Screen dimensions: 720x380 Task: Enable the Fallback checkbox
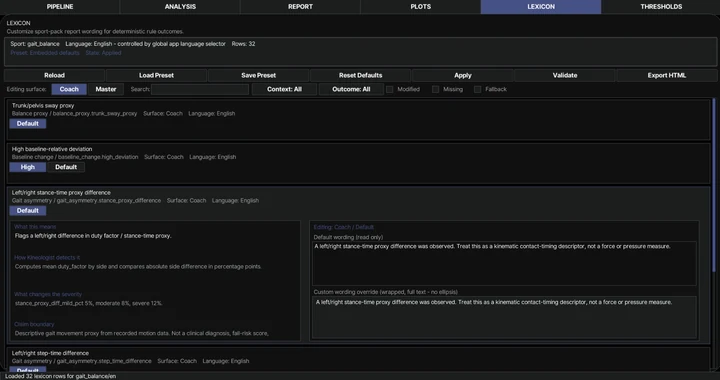coord(478,89)
